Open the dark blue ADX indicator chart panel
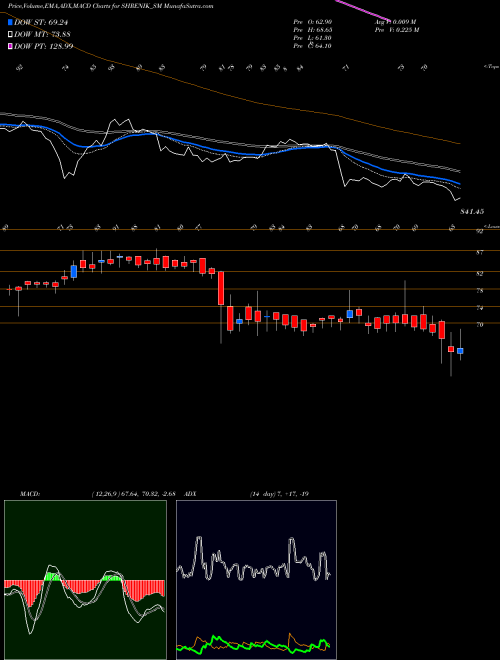Viewport: 500px width, 660px height. tap(256, 580)
